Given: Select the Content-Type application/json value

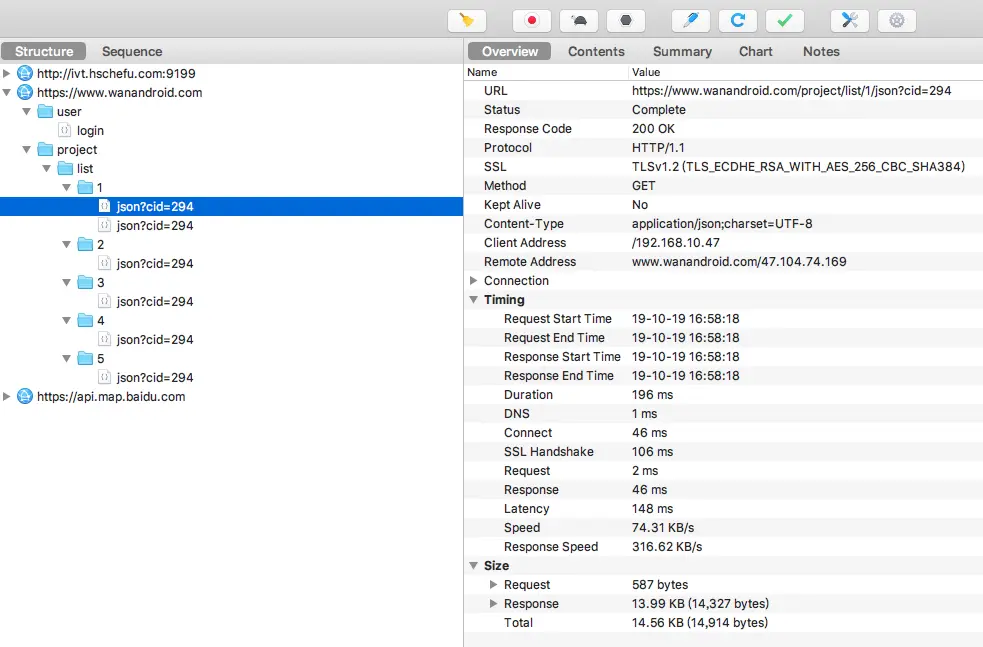Looking at the screenshot, I should [722, 224].
